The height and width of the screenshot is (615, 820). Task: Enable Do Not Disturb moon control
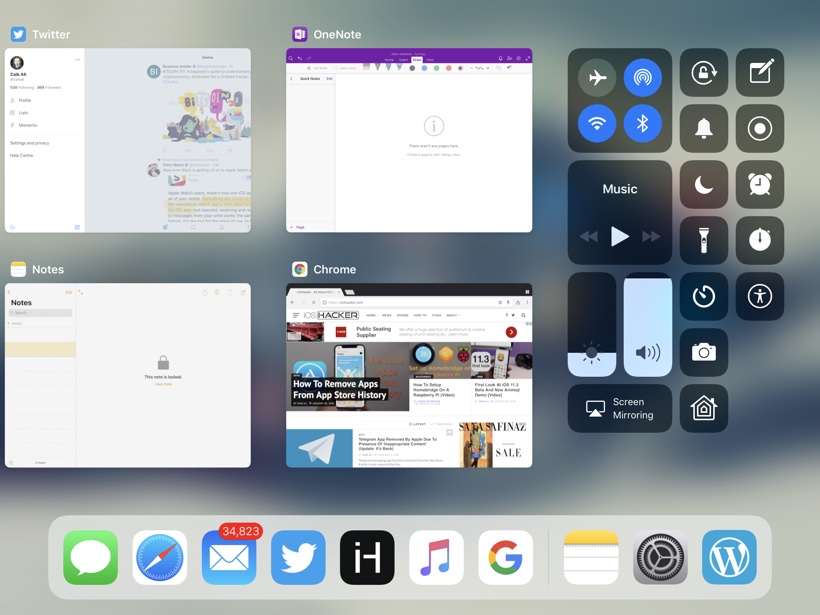pos(704,184)
